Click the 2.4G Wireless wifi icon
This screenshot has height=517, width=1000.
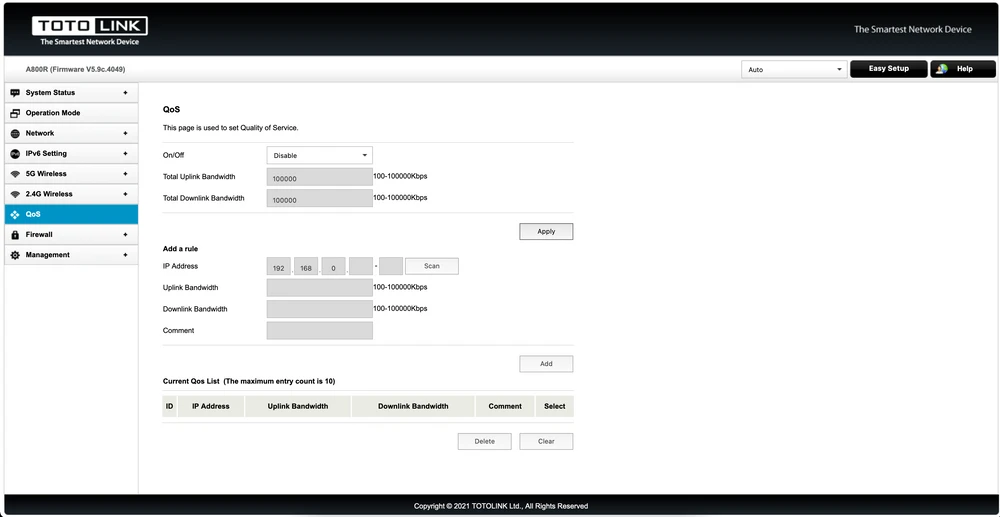pyautogui.click(x=15, y=194)
